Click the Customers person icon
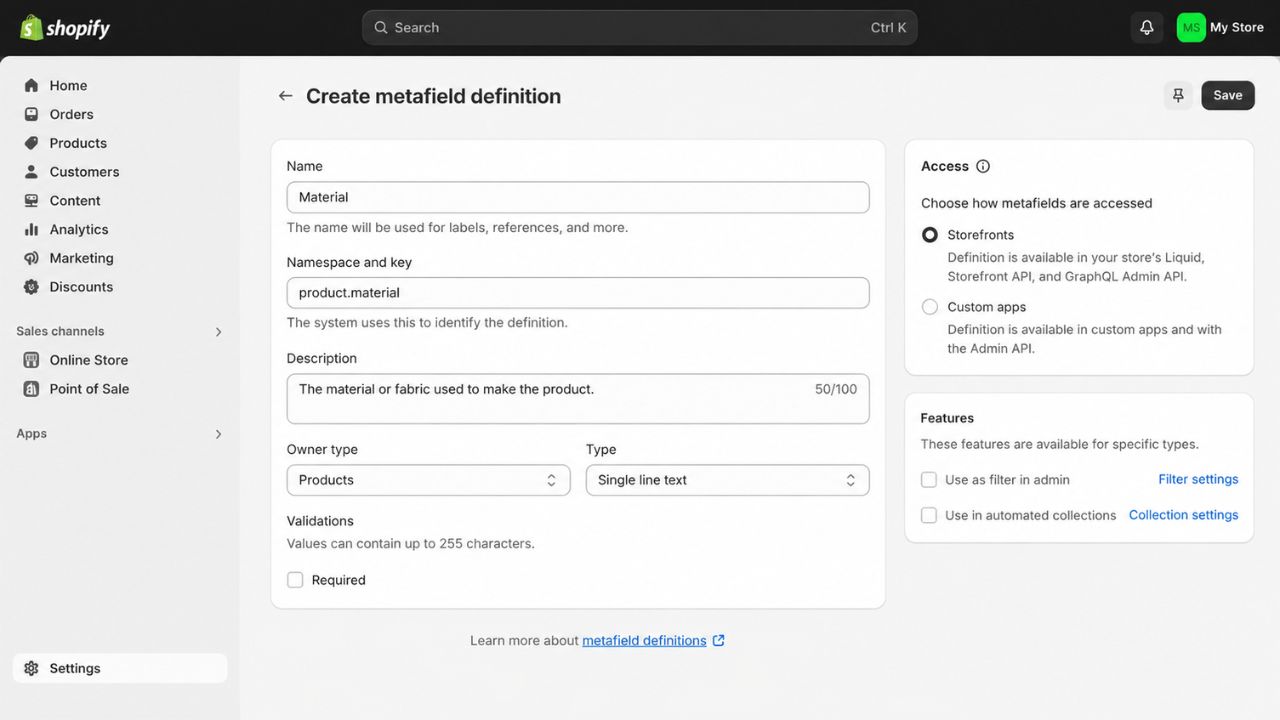1280x720 pixels. 31,172
